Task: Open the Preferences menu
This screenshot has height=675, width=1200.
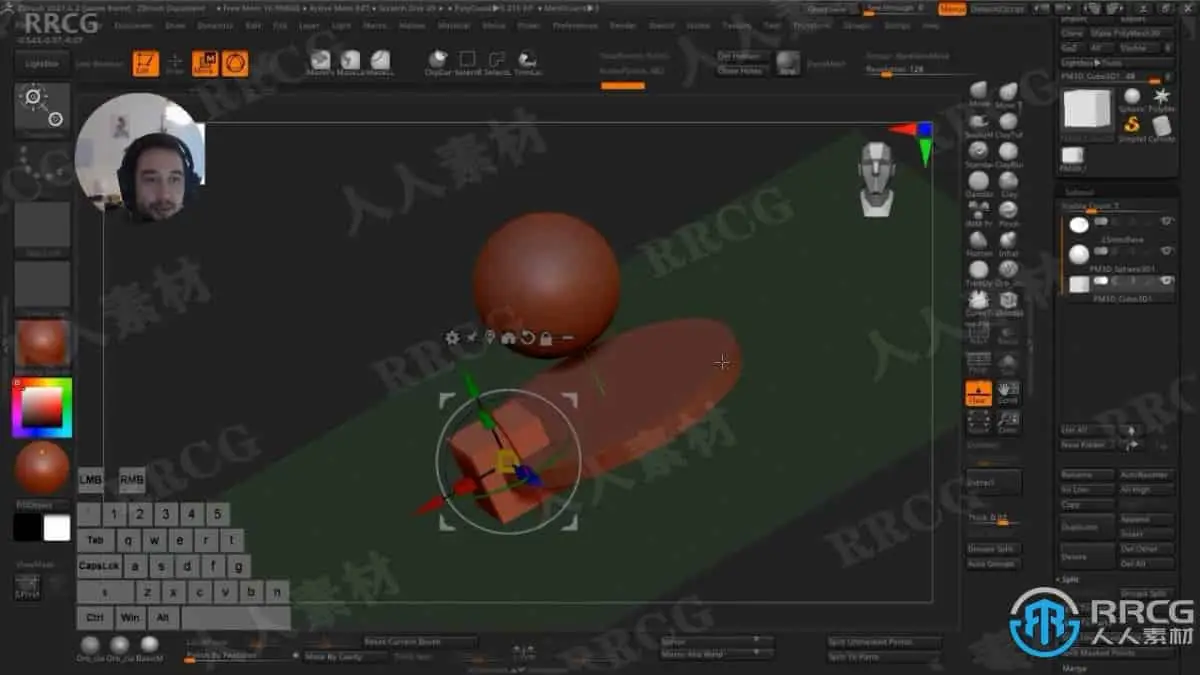Action: coord(575,25)
